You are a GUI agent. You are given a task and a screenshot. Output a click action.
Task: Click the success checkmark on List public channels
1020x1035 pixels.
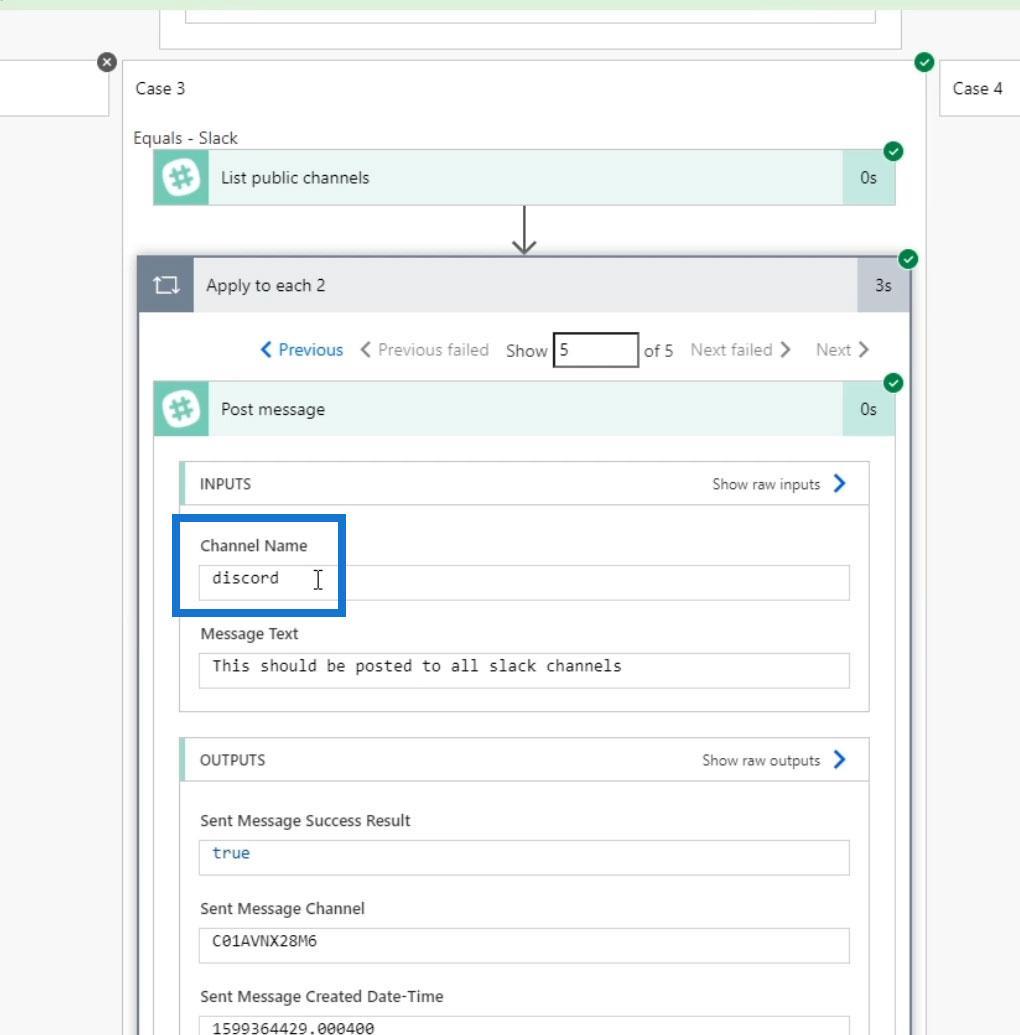point(893,151)
